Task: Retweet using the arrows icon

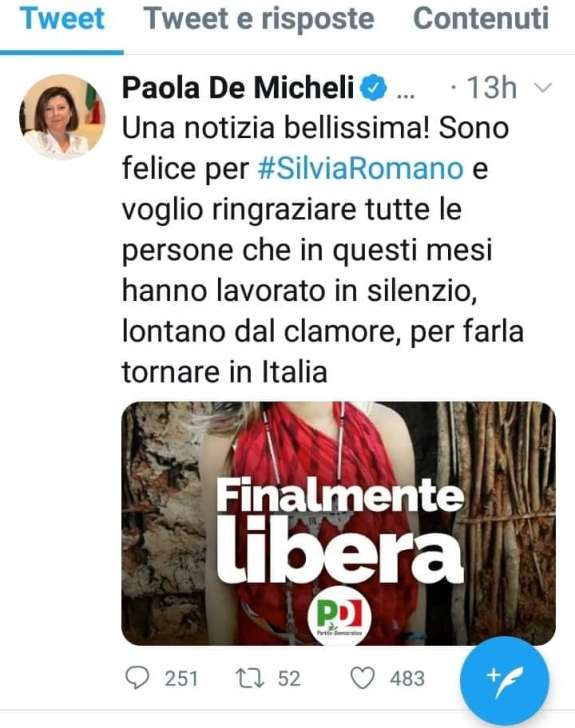Action: tap(250, 678)
